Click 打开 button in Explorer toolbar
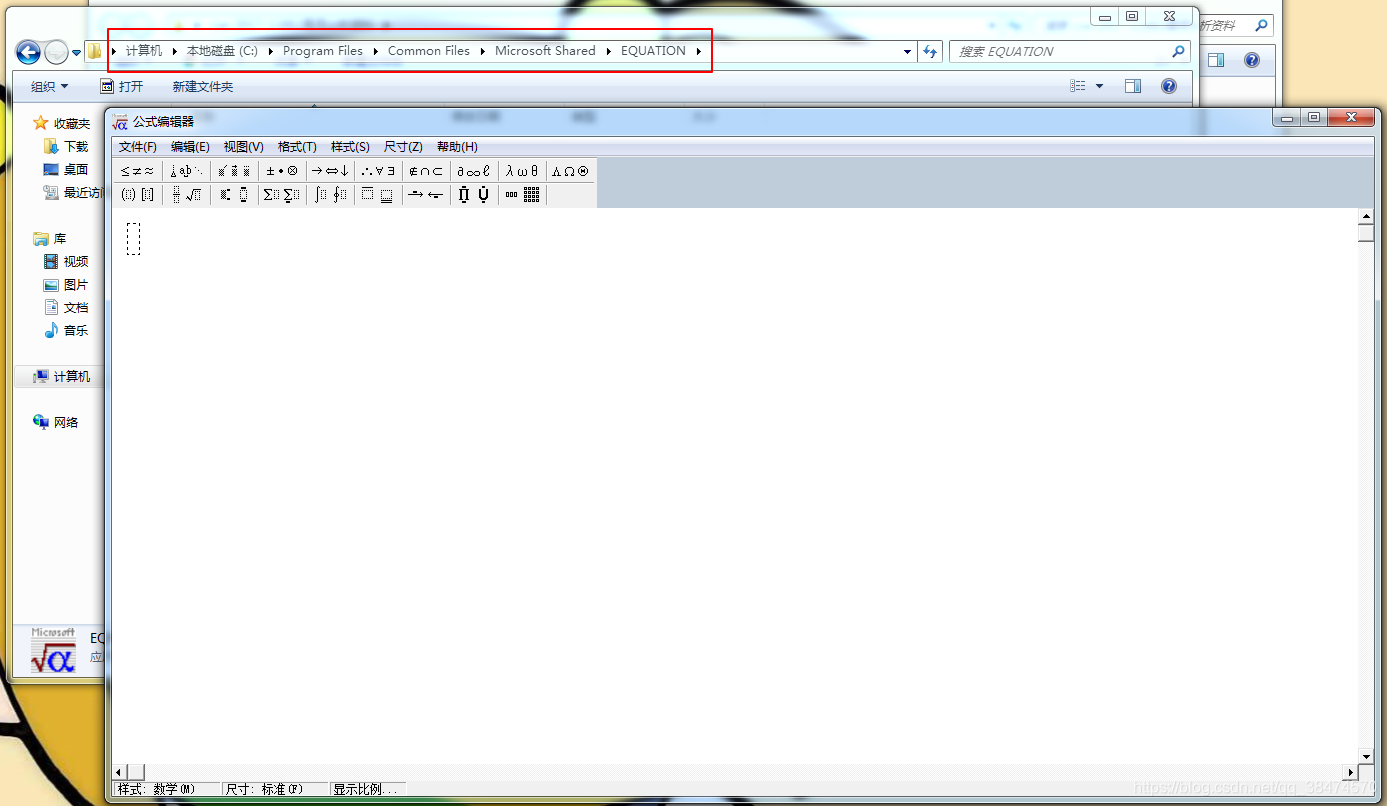 coord(122,87)
